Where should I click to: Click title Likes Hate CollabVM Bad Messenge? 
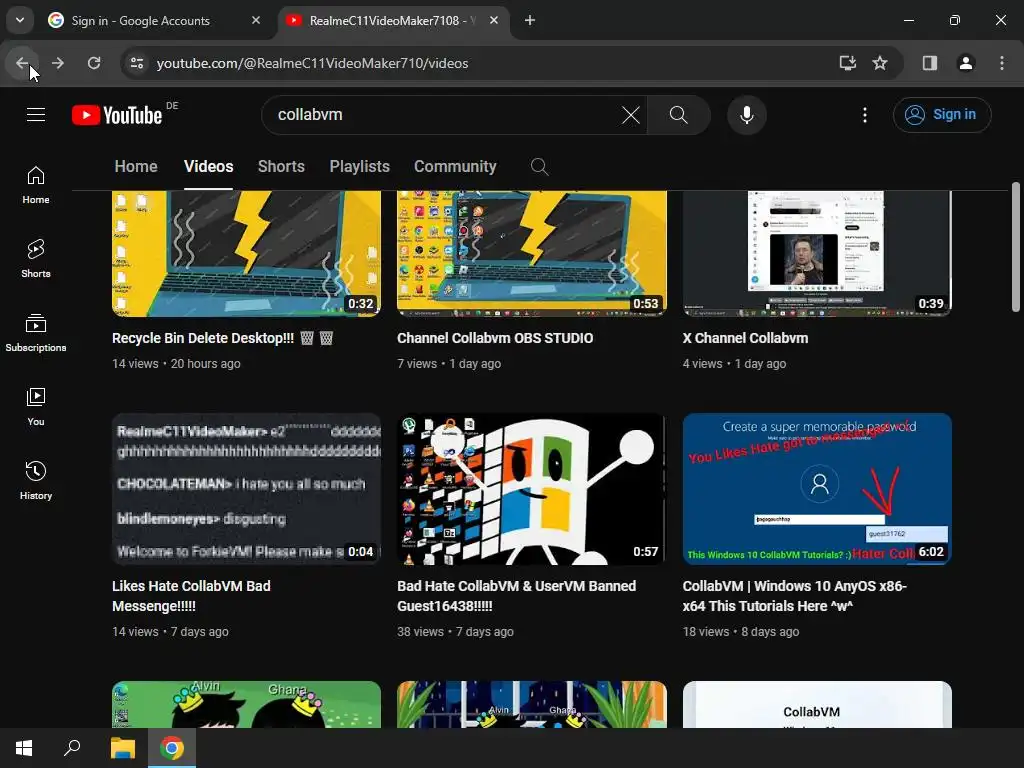coord(191,596)
